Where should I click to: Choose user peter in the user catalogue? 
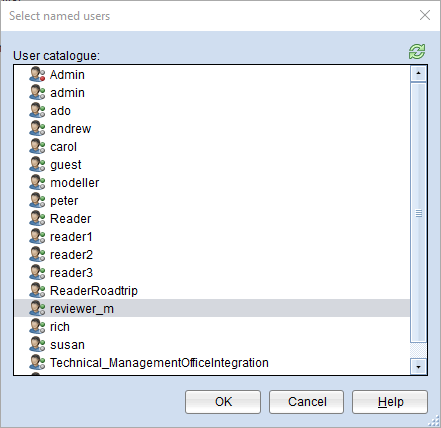click(x=212, y=201)
